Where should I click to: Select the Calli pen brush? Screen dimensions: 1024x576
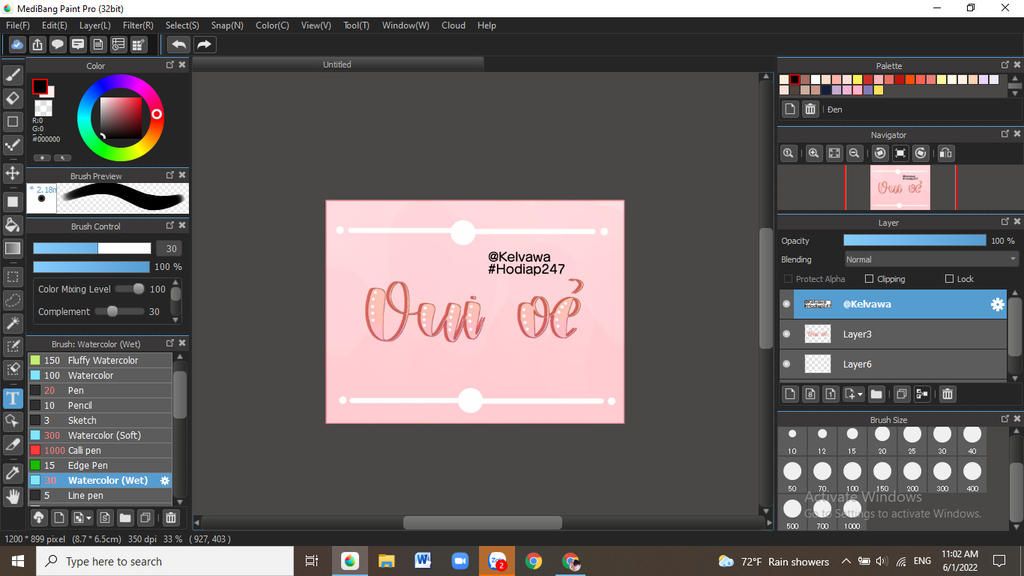pos(101,451)
